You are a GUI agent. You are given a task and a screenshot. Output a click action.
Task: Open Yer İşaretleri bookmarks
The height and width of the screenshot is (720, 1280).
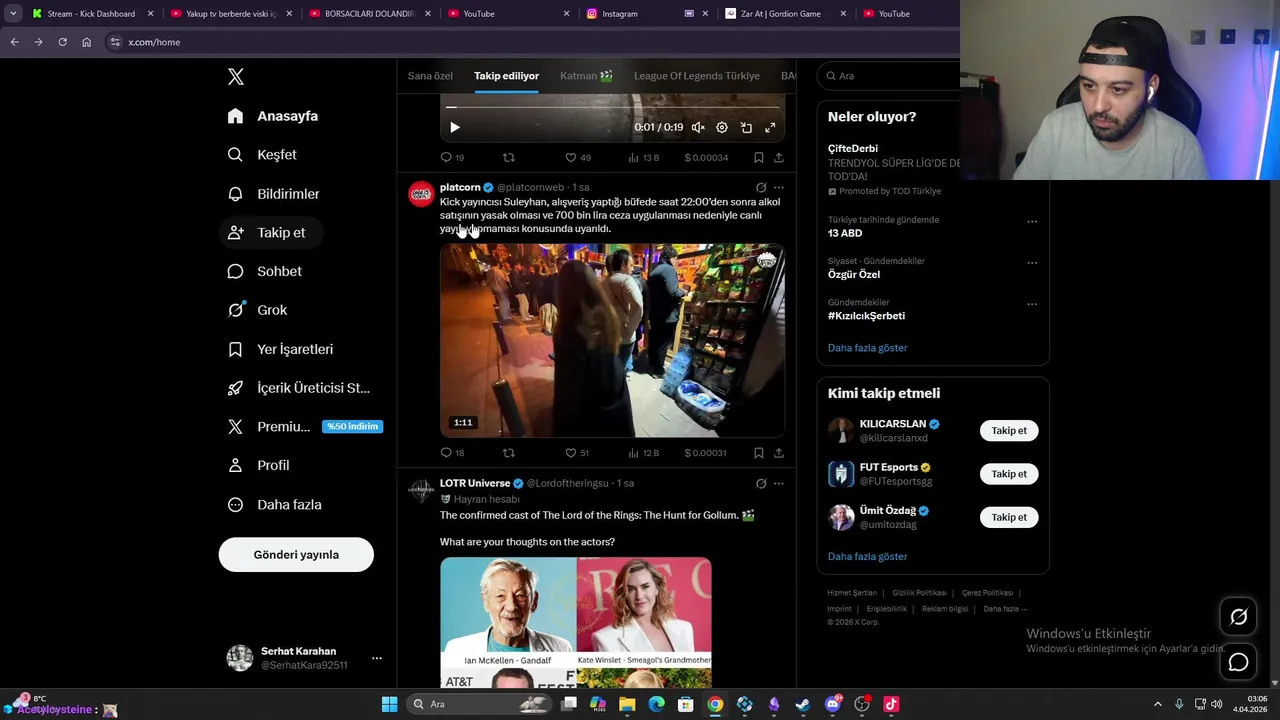click(x=280, y=349)
